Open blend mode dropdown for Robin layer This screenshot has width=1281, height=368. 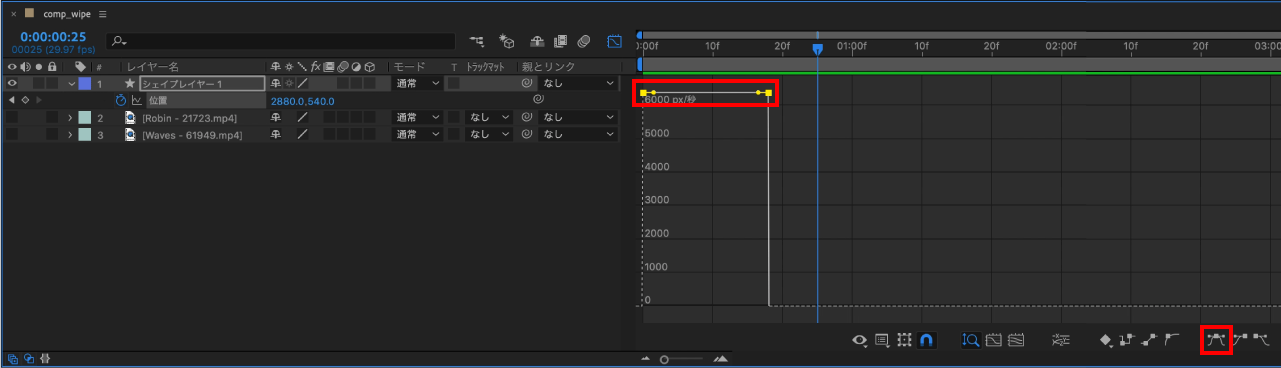(417, 118)
